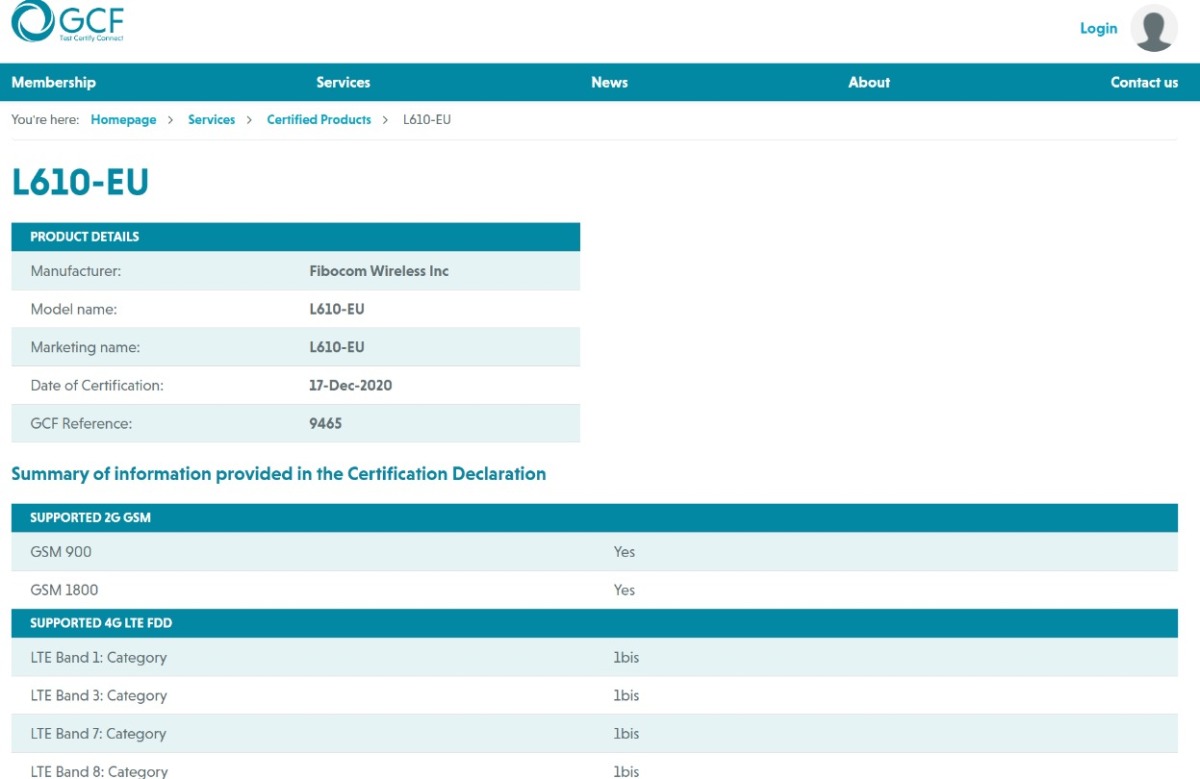Click the 1bis value for LTE Band 8

pos(626,771)
